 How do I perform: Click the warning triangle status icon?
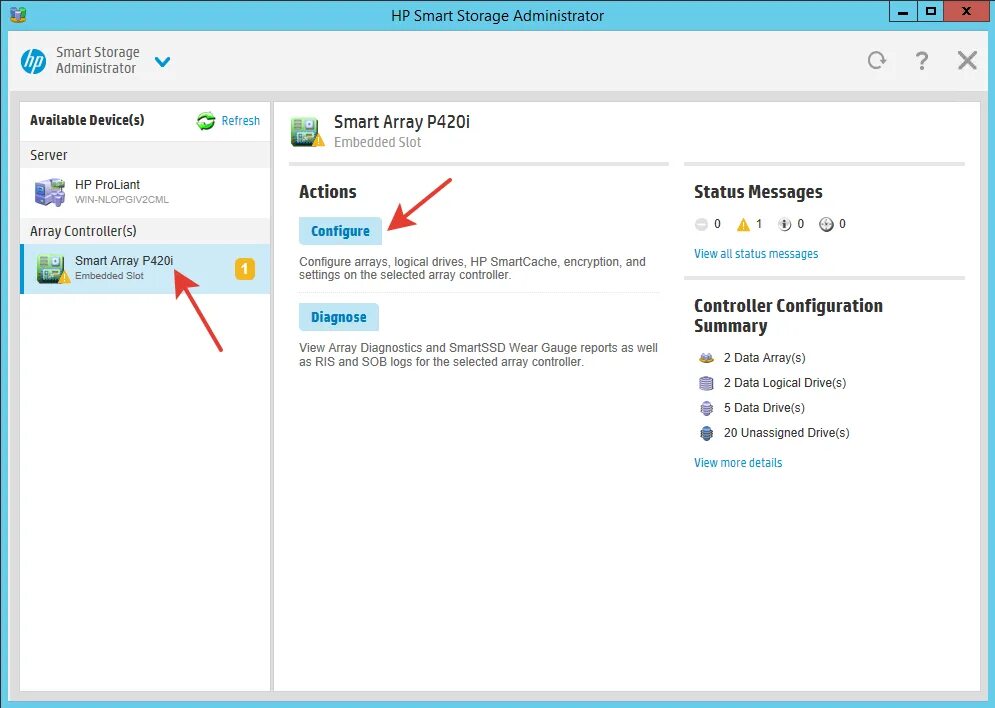pyautogui.click(x=743, y=224)
